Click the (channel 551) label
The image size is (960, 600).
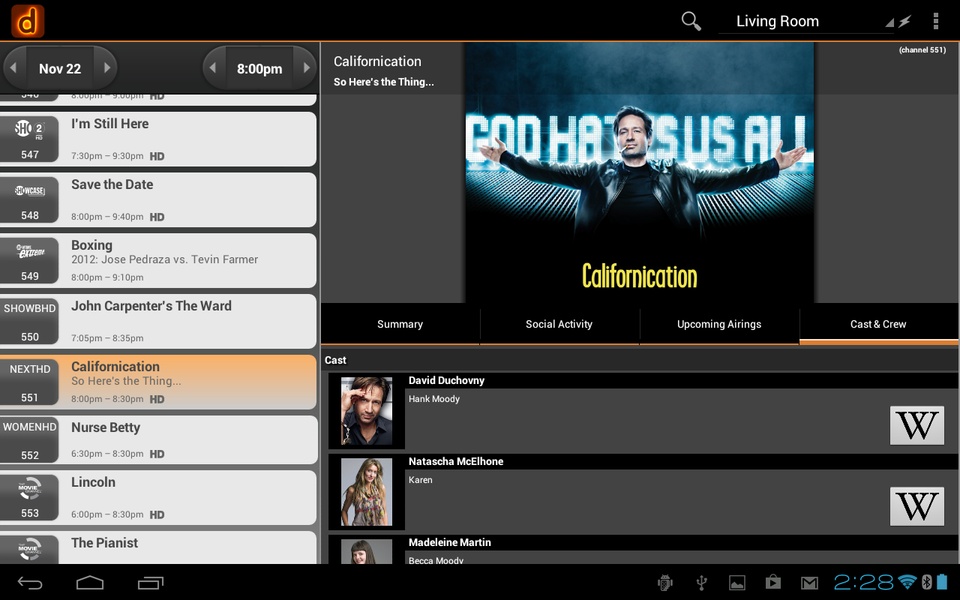(x=922, y=50)
